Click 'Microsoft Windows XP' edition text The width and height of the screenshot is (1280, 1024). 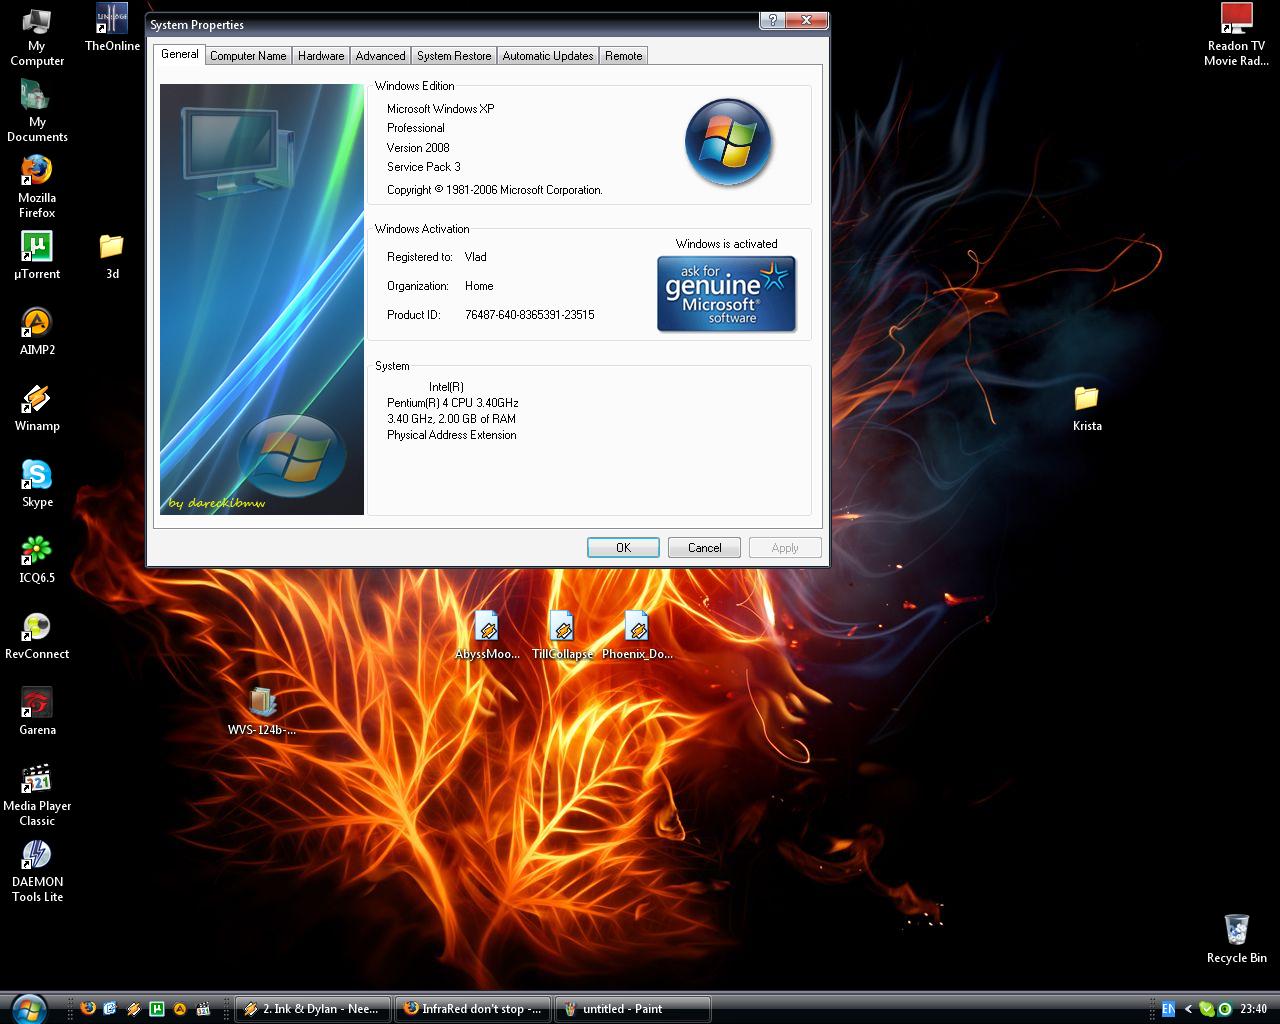pos(441,109)
